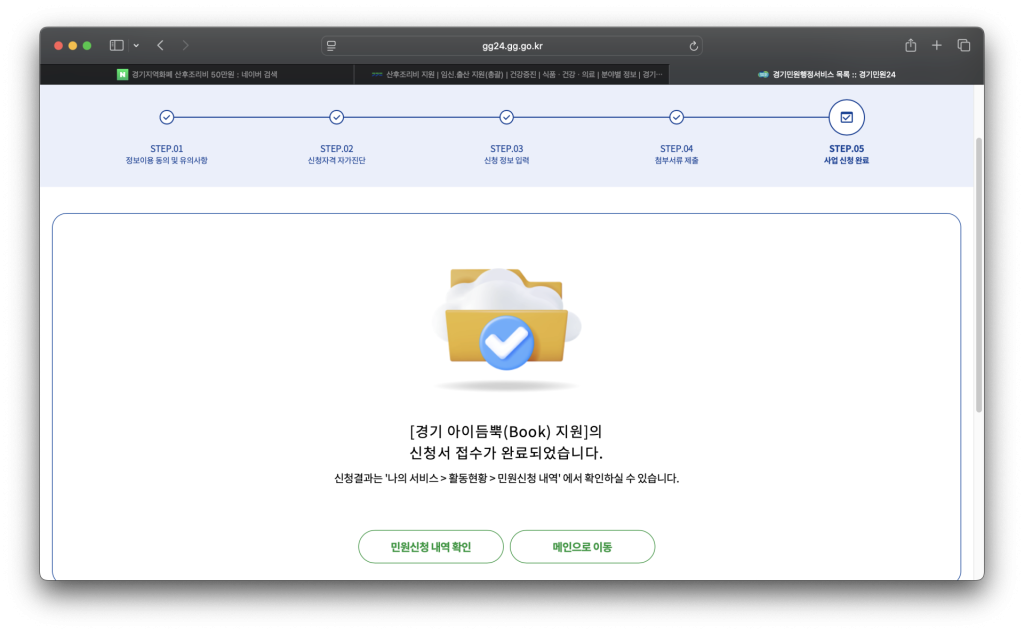
Task: Select the 경기민원24 tab
Action: (x=826, y=74)
